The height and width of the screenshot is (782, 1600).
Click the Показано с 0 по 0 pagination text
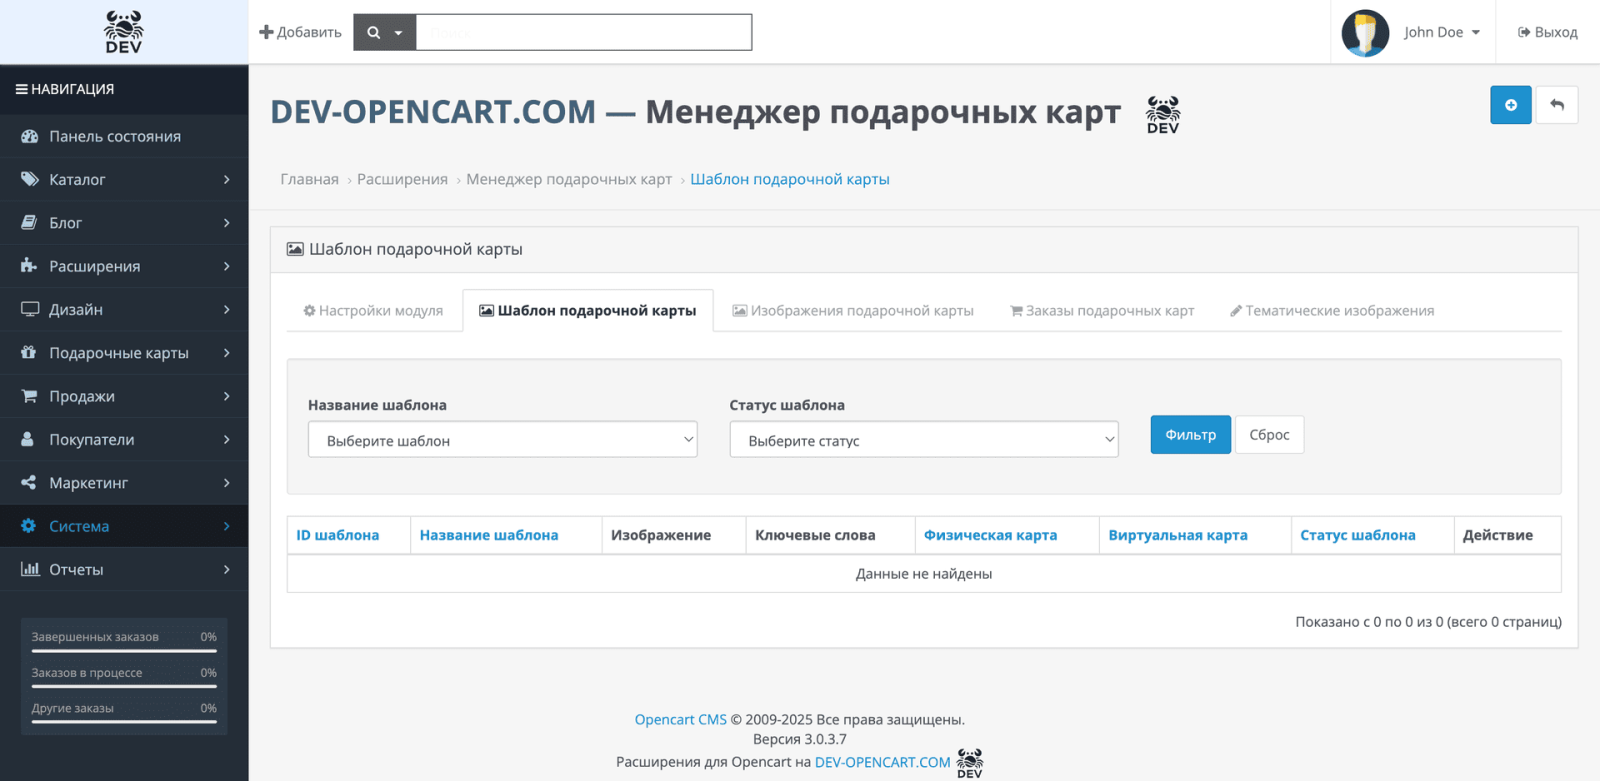click(1428, 622)
